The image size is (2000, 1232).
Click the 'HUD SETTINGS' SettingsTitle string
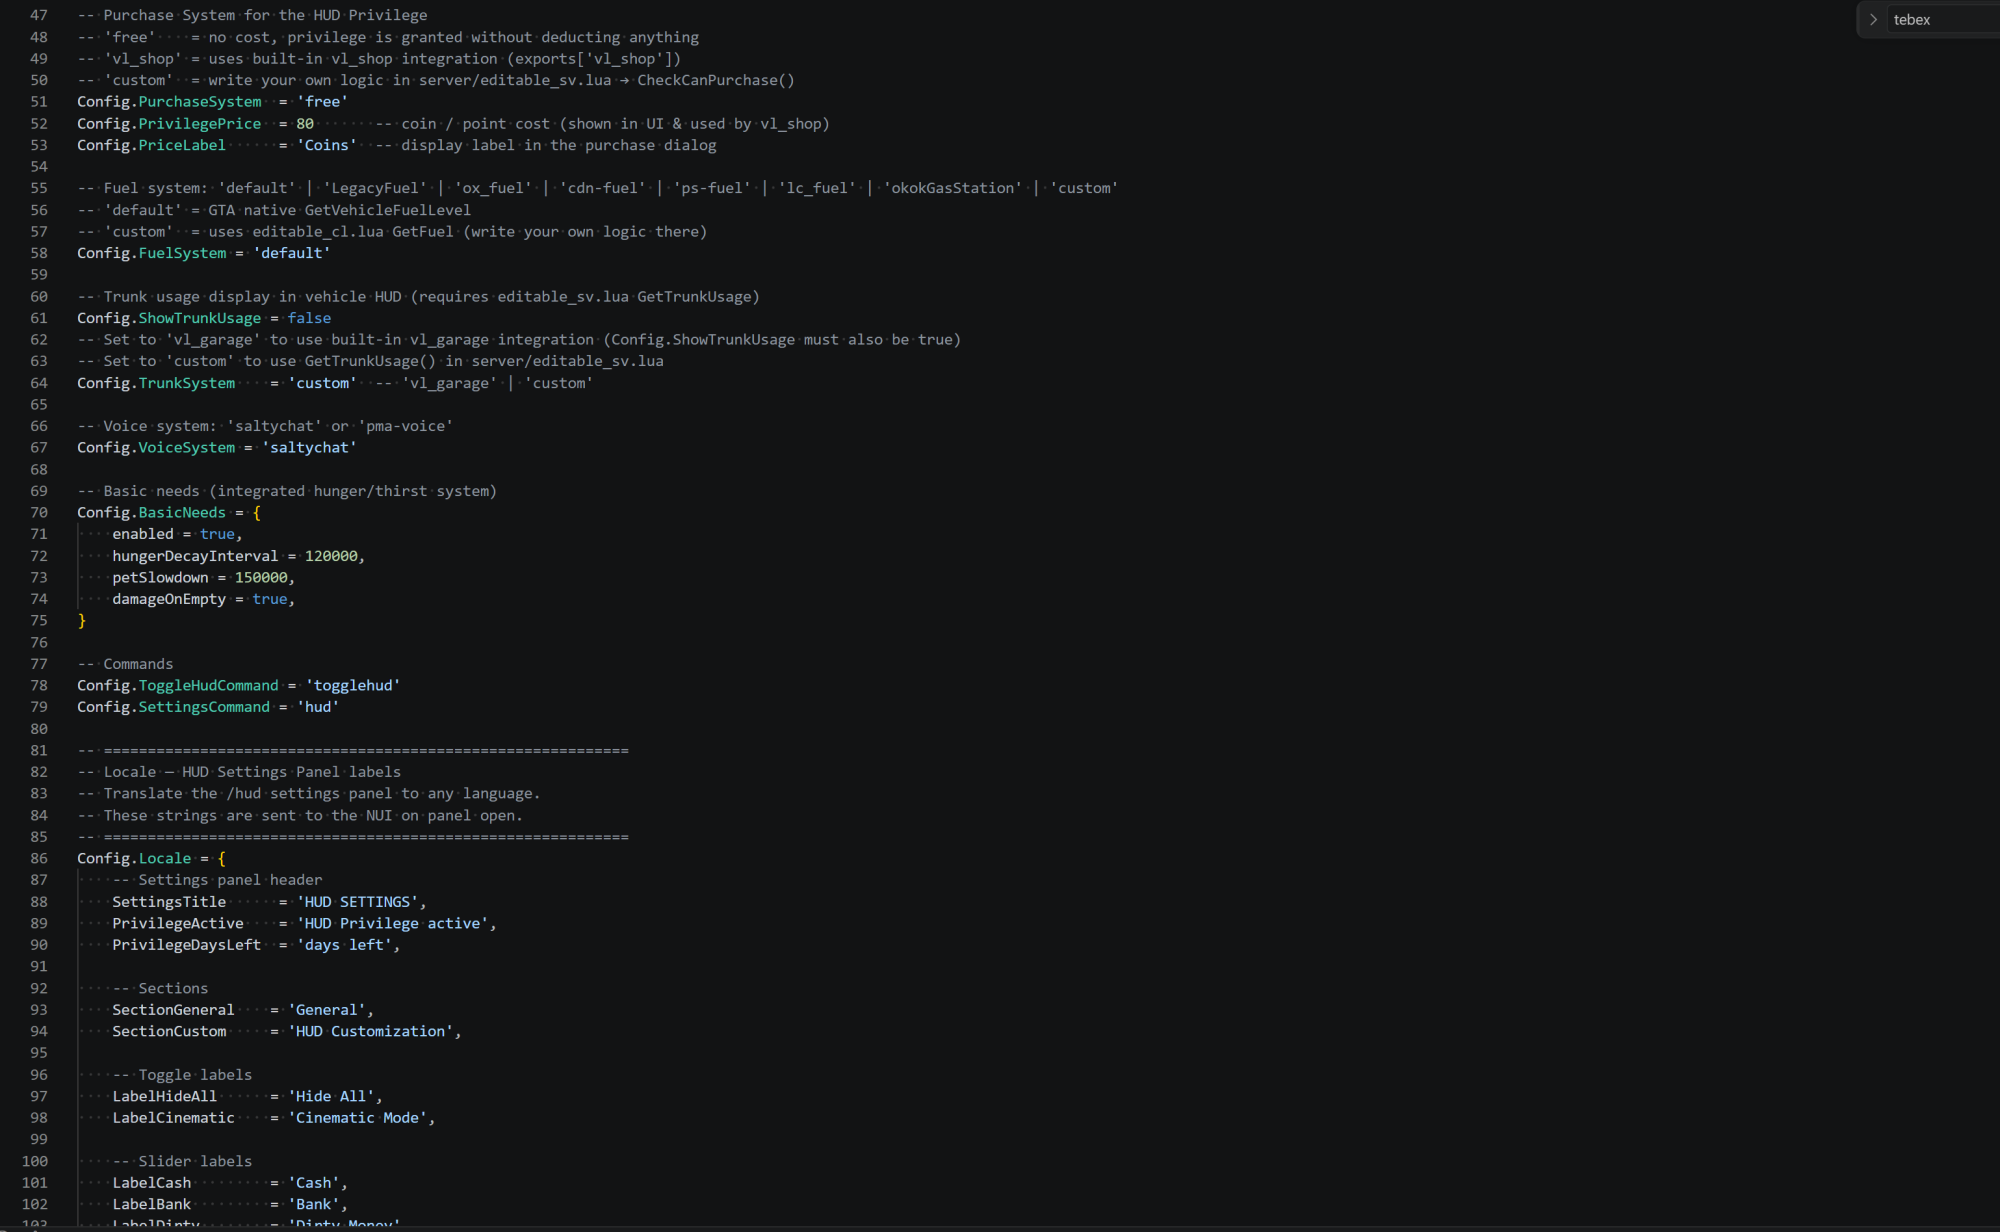[x=357, y=902]
